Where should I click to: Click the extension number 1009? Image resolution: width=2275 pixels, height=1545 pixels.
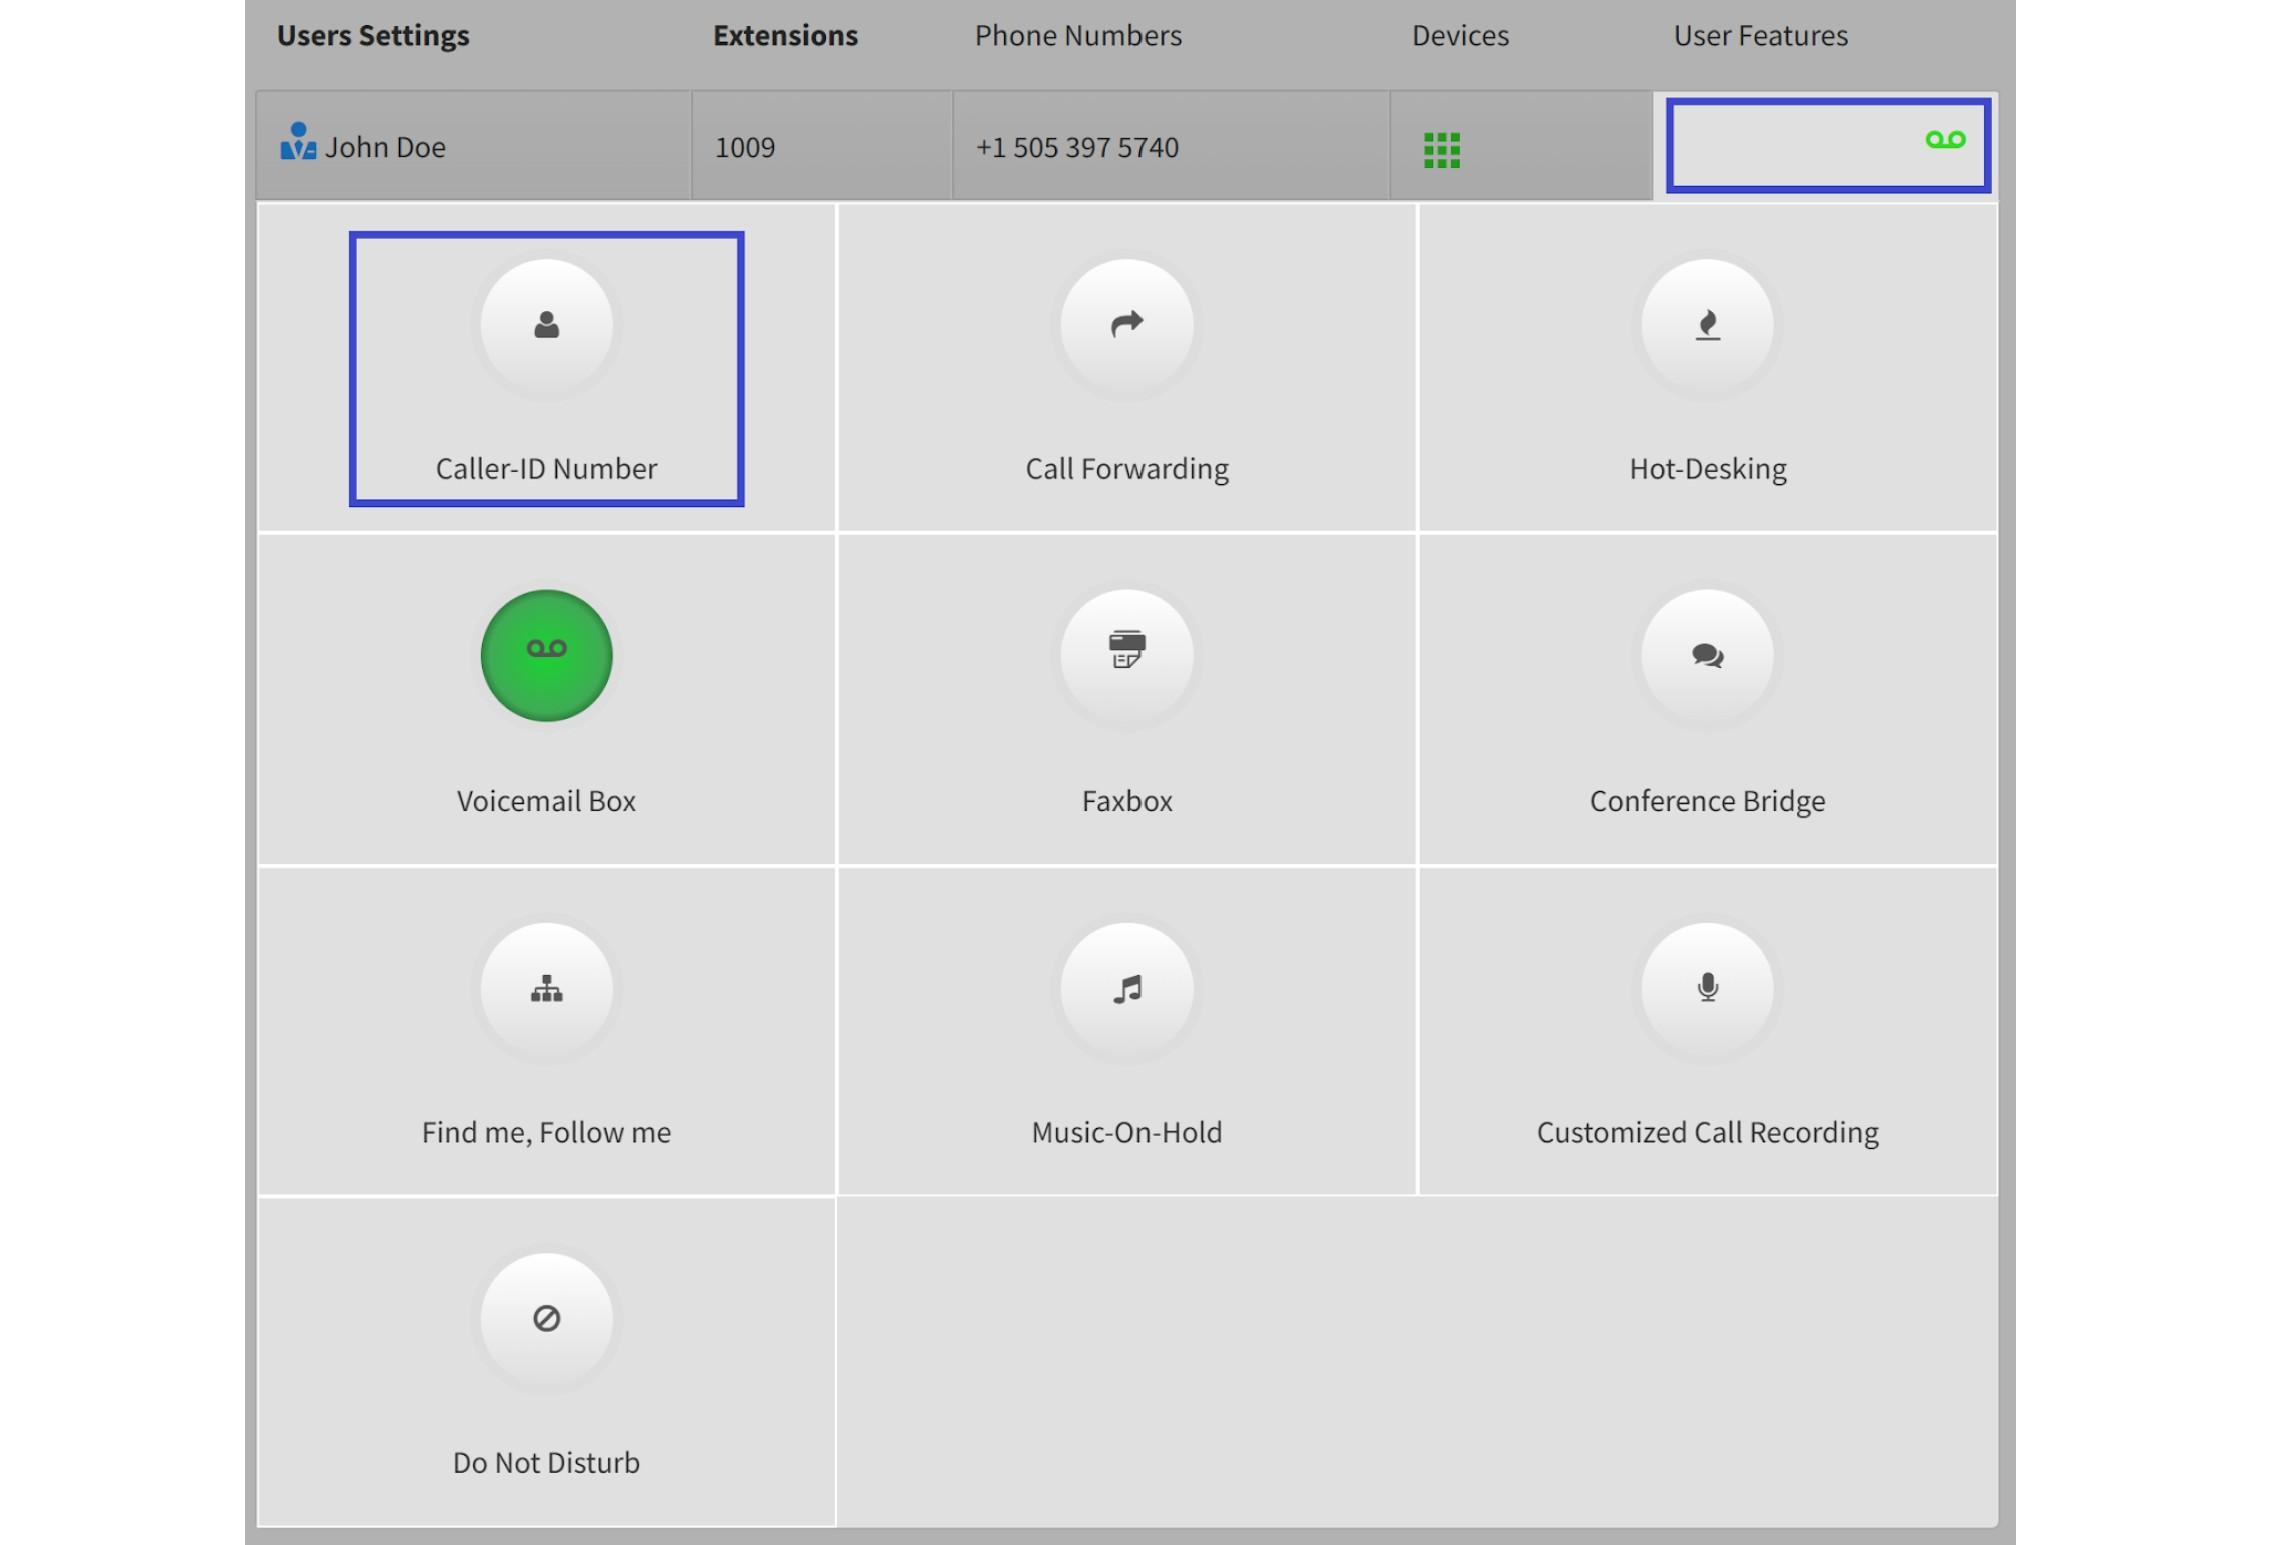pyautogui.click(x=745, y=148)
